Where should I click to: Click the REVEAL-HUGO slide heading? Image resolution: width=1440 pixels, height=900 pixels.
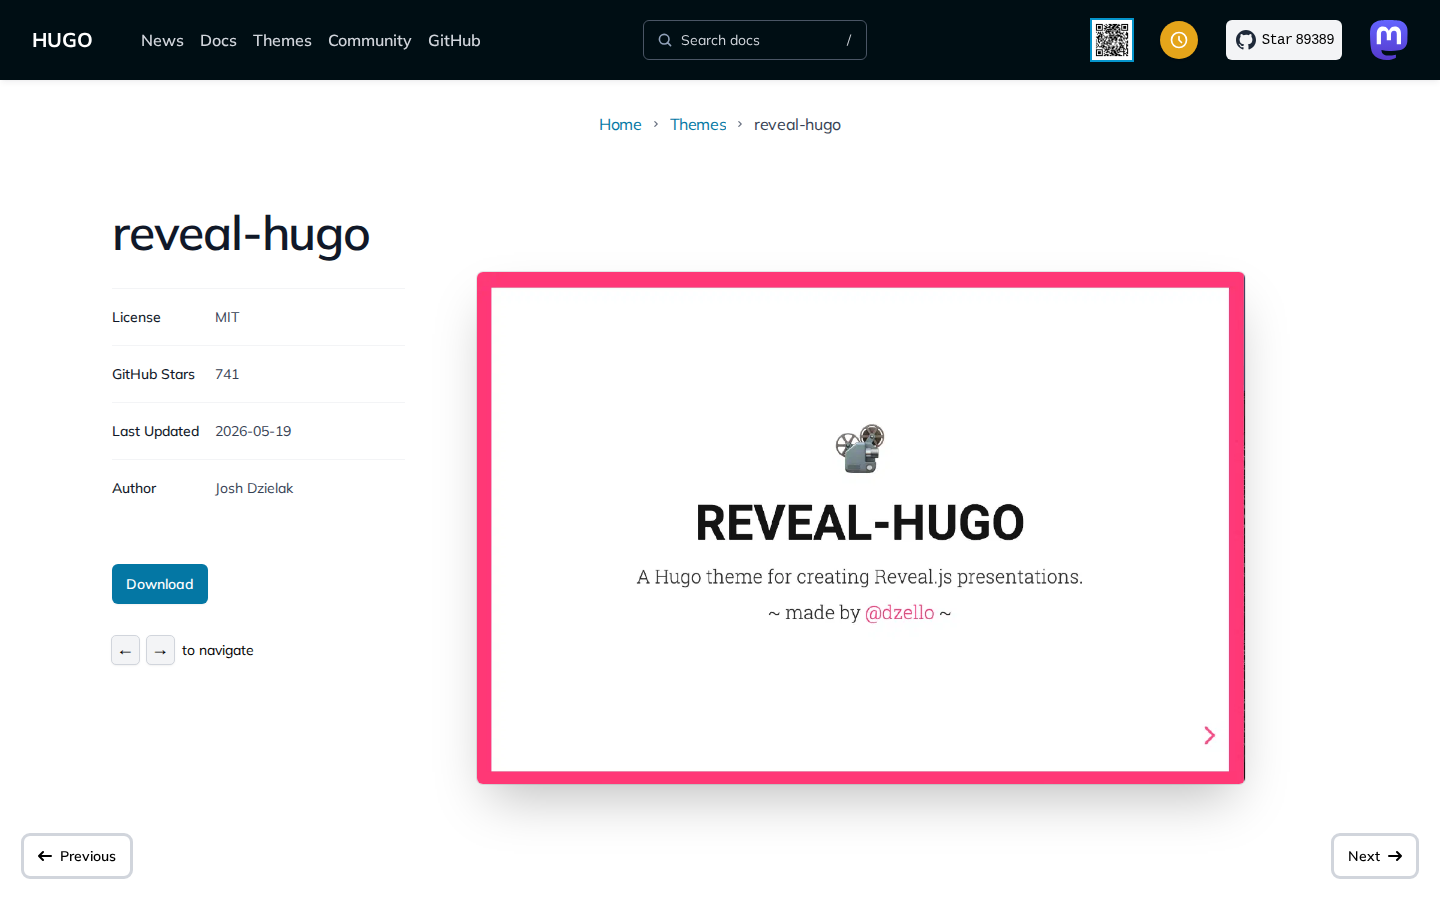pos(860,523)
